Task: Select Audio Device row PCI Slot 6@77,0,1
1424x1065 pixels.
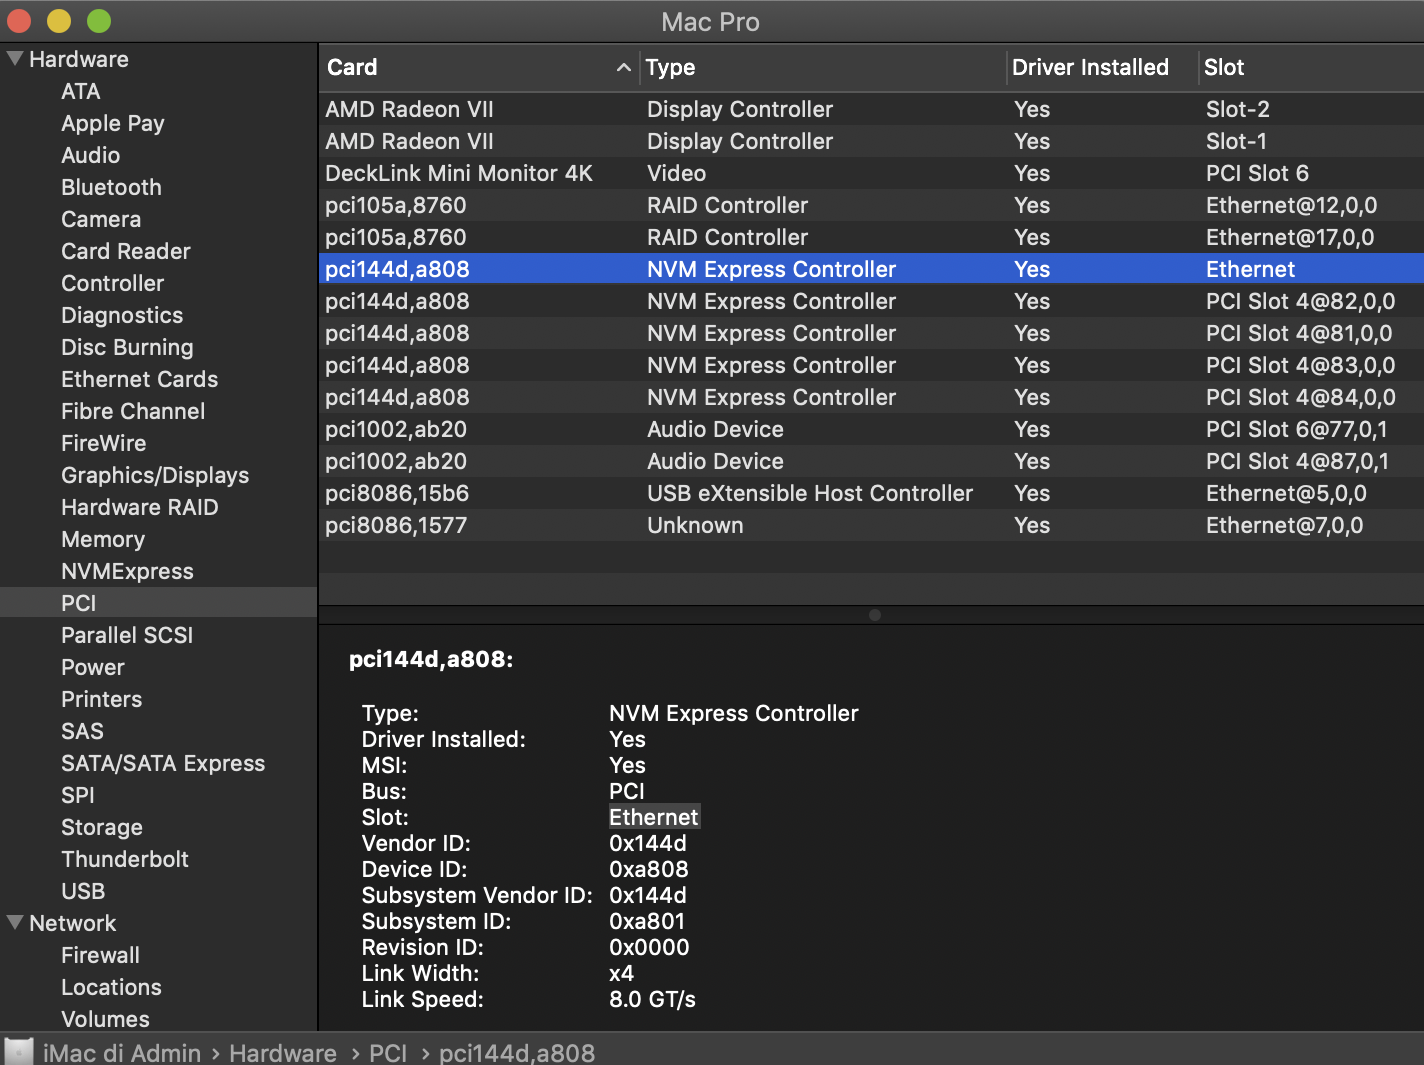Action: click(x=871, y=429)
